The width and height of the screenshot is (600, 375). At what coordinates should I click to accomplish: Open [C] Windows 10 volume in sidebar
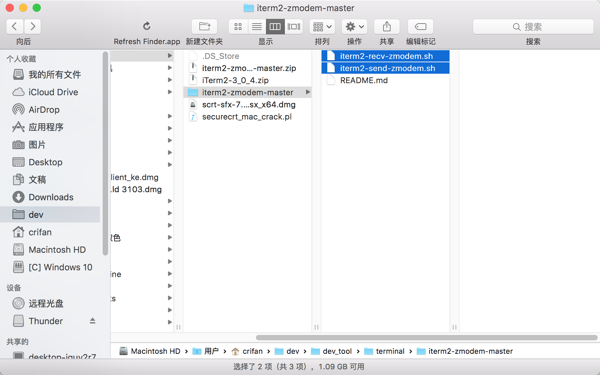pyautogui.click(x=51, y=267)
